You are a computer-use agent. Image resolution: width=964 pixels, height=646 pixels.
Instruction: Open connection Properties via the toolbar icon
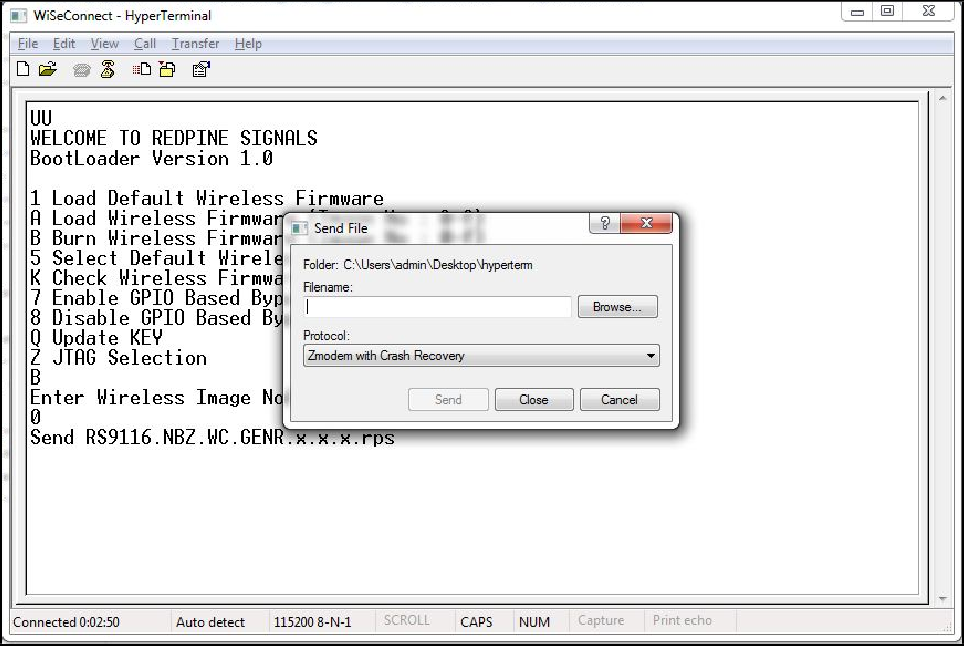200,69
